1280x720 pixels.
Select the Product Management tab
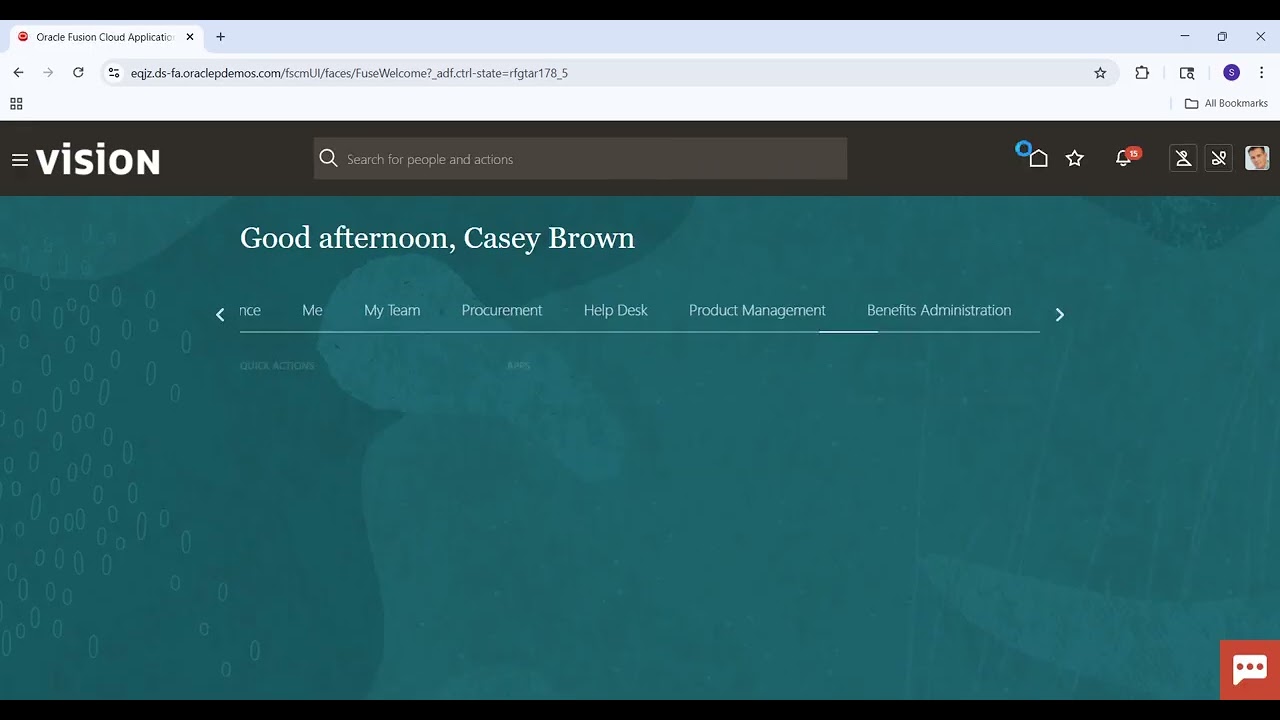click(757, 311)
